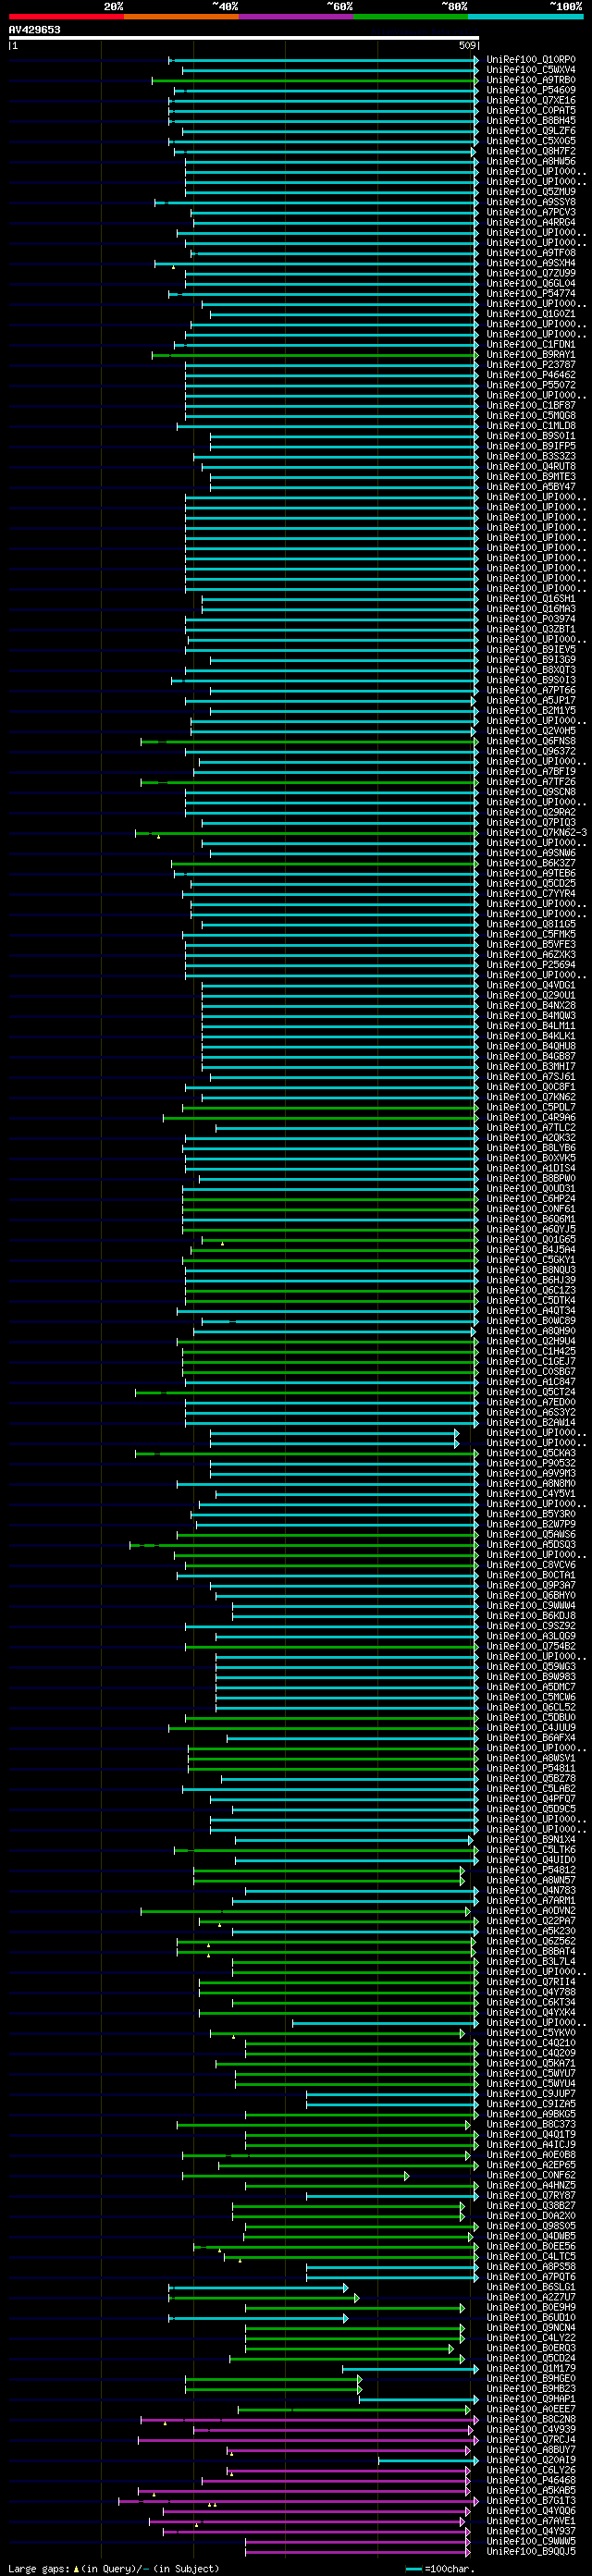This screenshot has height=2576, width=592.
Task: Click label UniRef100_Q7ZU99
Action: click(x=531, y=273)
